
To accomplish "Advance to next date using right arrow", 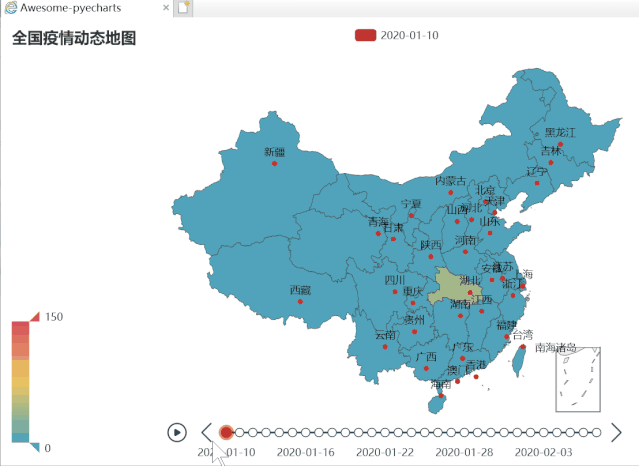I will tap(616, 432).
